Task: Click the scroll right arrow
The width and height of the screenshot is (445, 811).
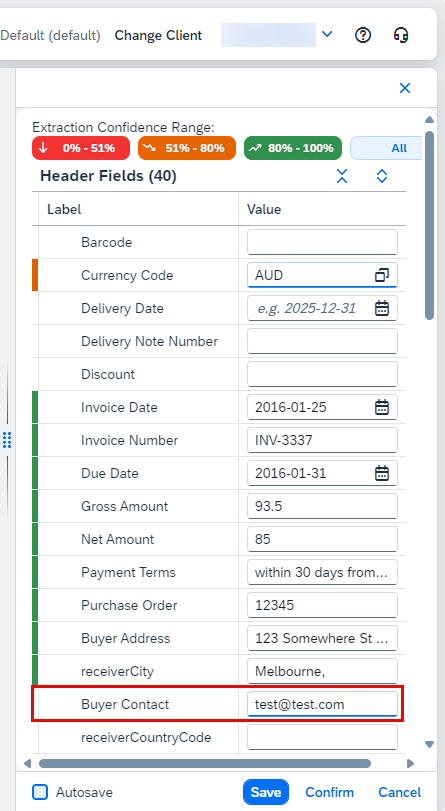Action: [410, 763]
